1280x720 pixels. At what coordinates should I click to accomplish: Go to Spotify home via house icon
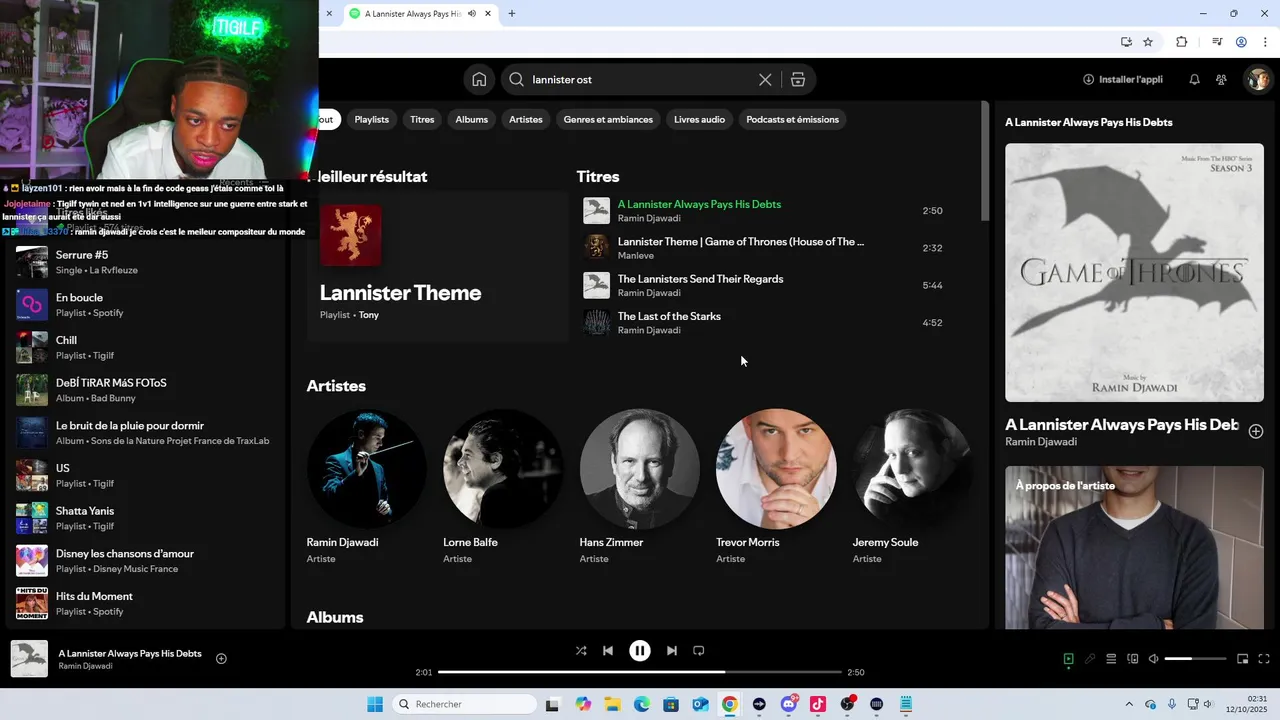(x=479, y=79)
